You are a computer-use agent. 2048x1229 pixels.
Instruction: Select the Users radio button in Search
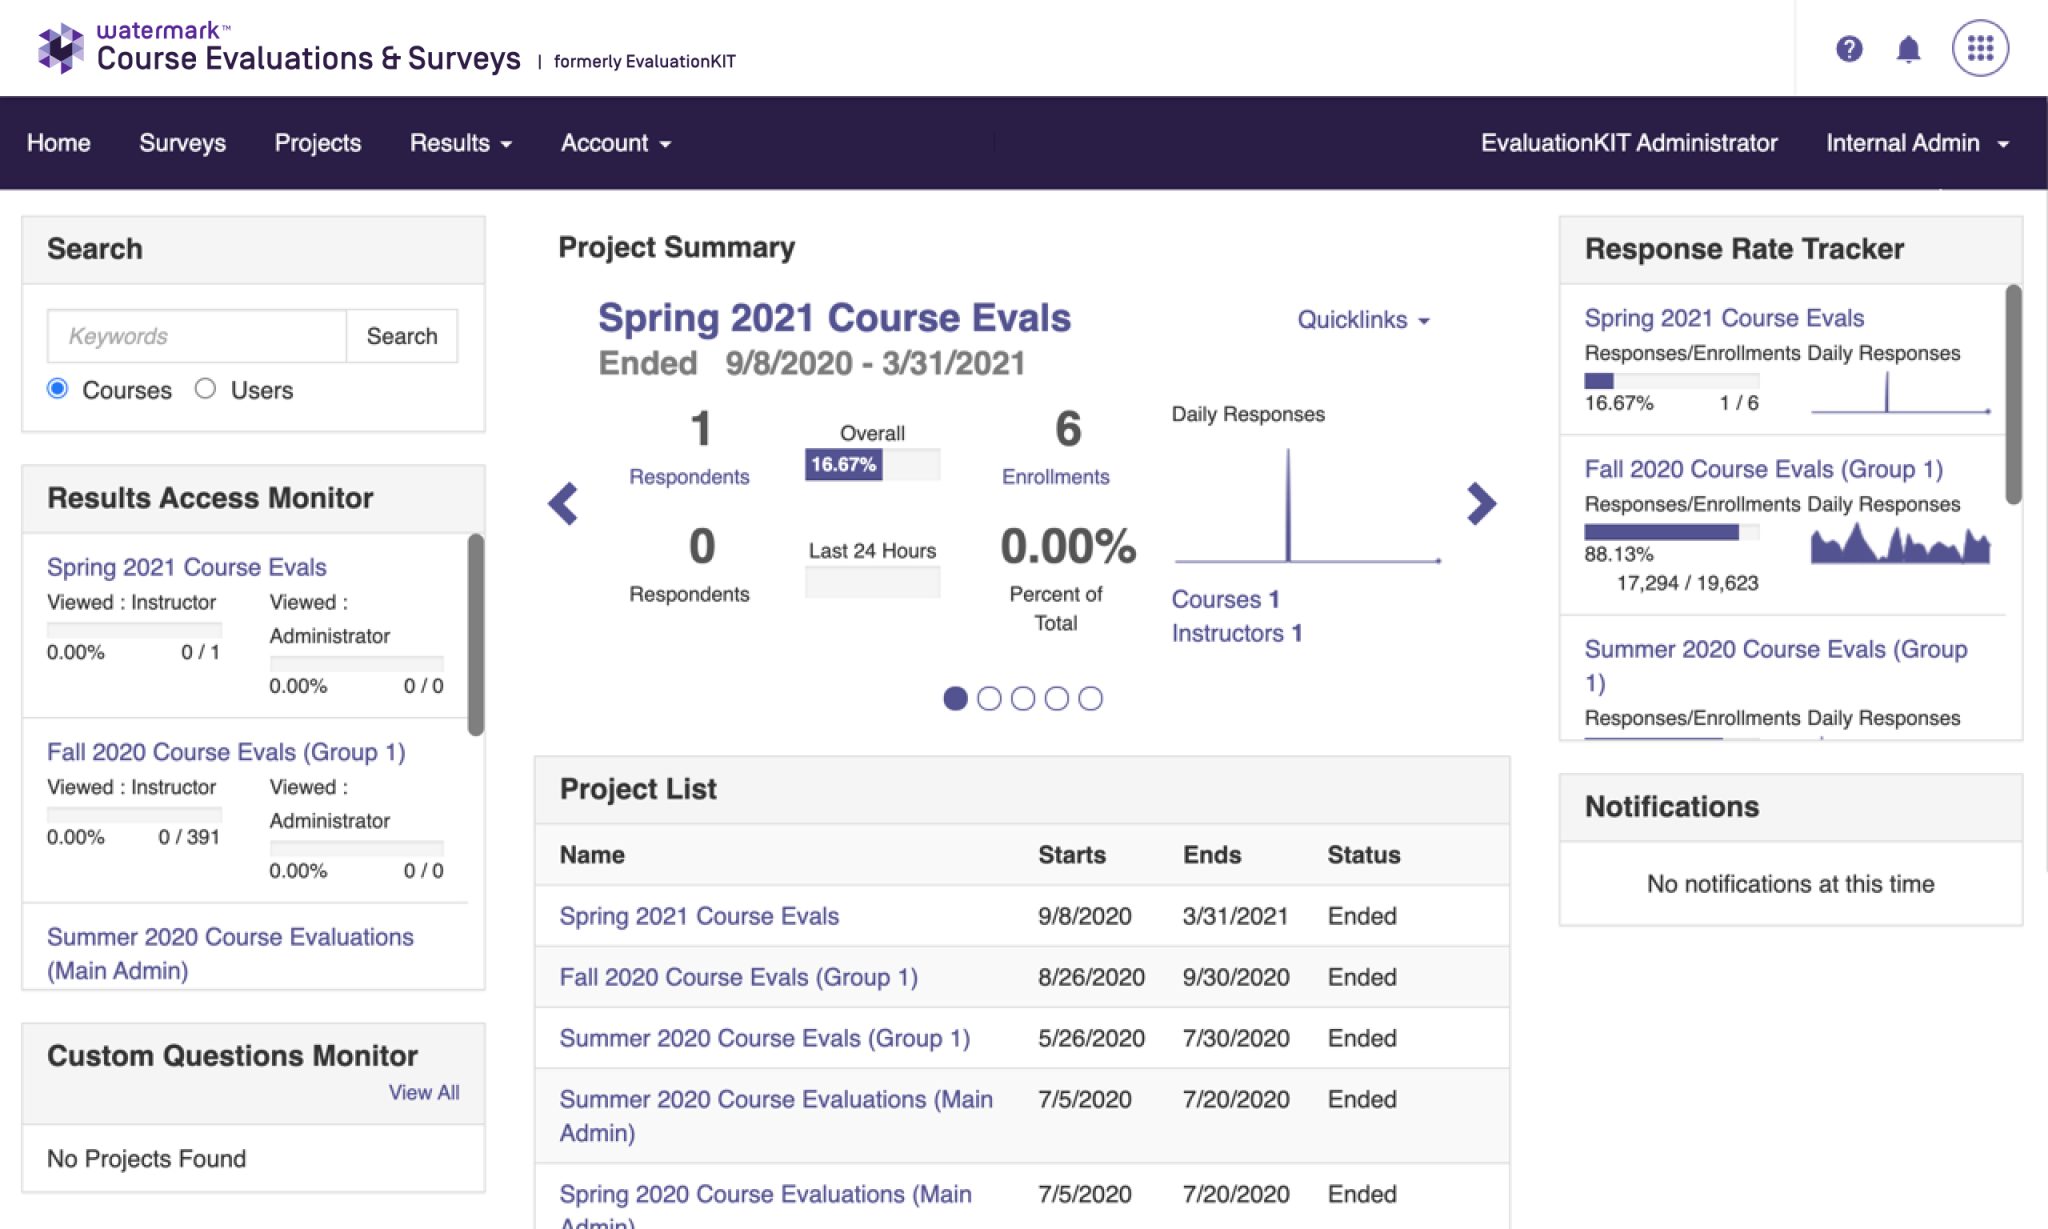click(x=206, y=390)
